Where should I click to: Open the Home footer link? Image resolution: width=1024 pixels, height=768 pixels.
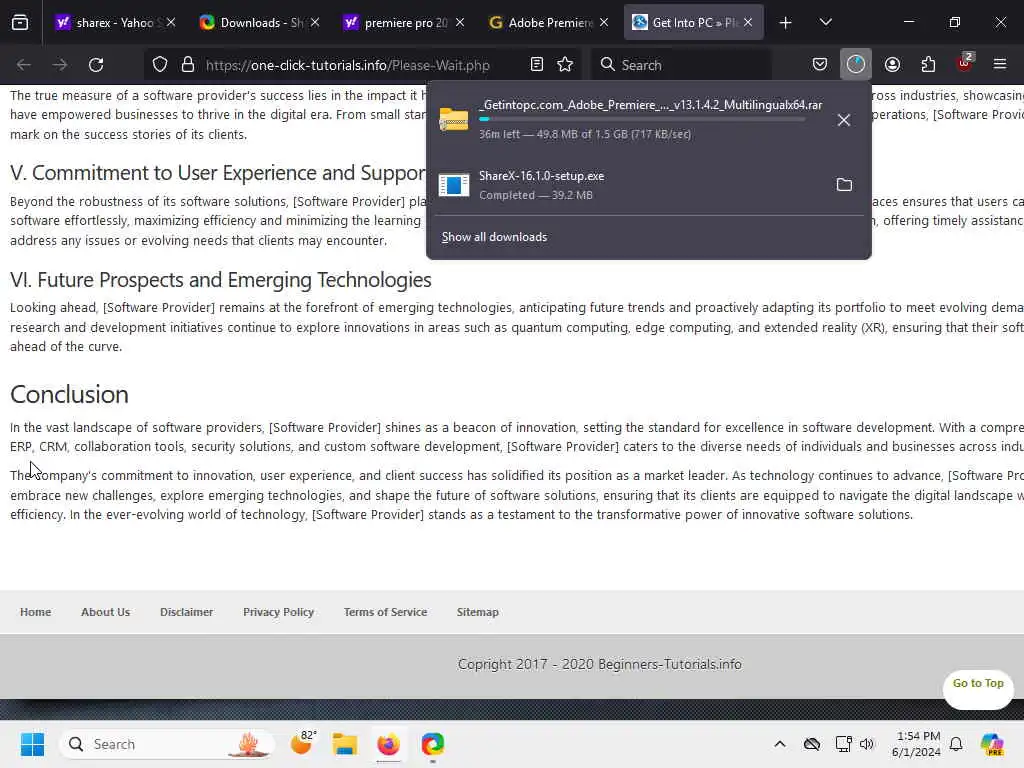click(35, 612)
